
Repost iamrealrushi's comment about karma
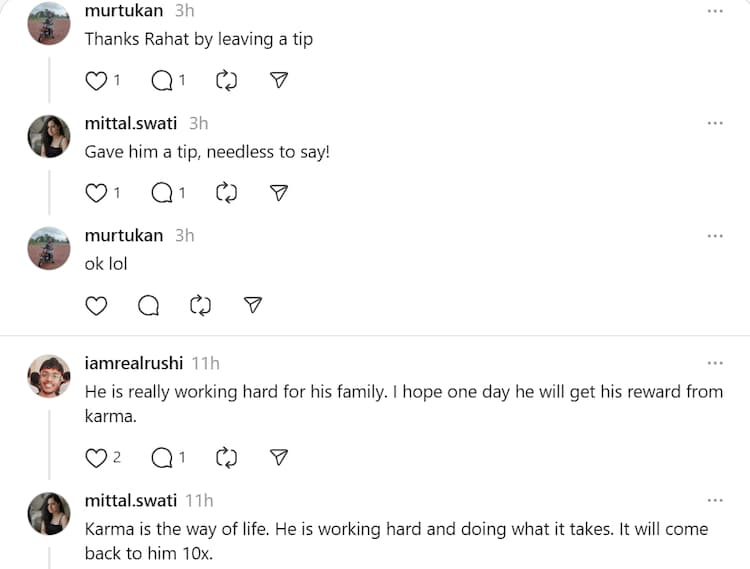click(227, 458)
